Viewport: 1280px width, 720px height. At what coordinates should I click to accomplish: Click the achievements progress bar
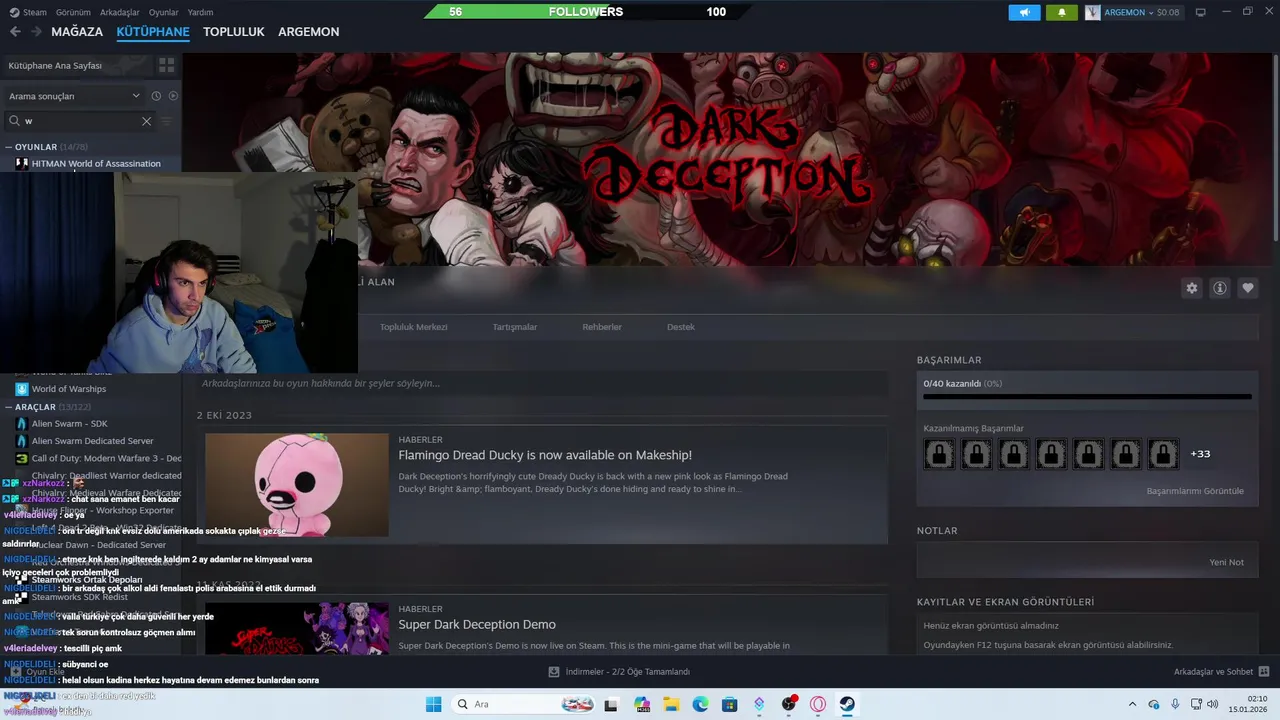1087,397
